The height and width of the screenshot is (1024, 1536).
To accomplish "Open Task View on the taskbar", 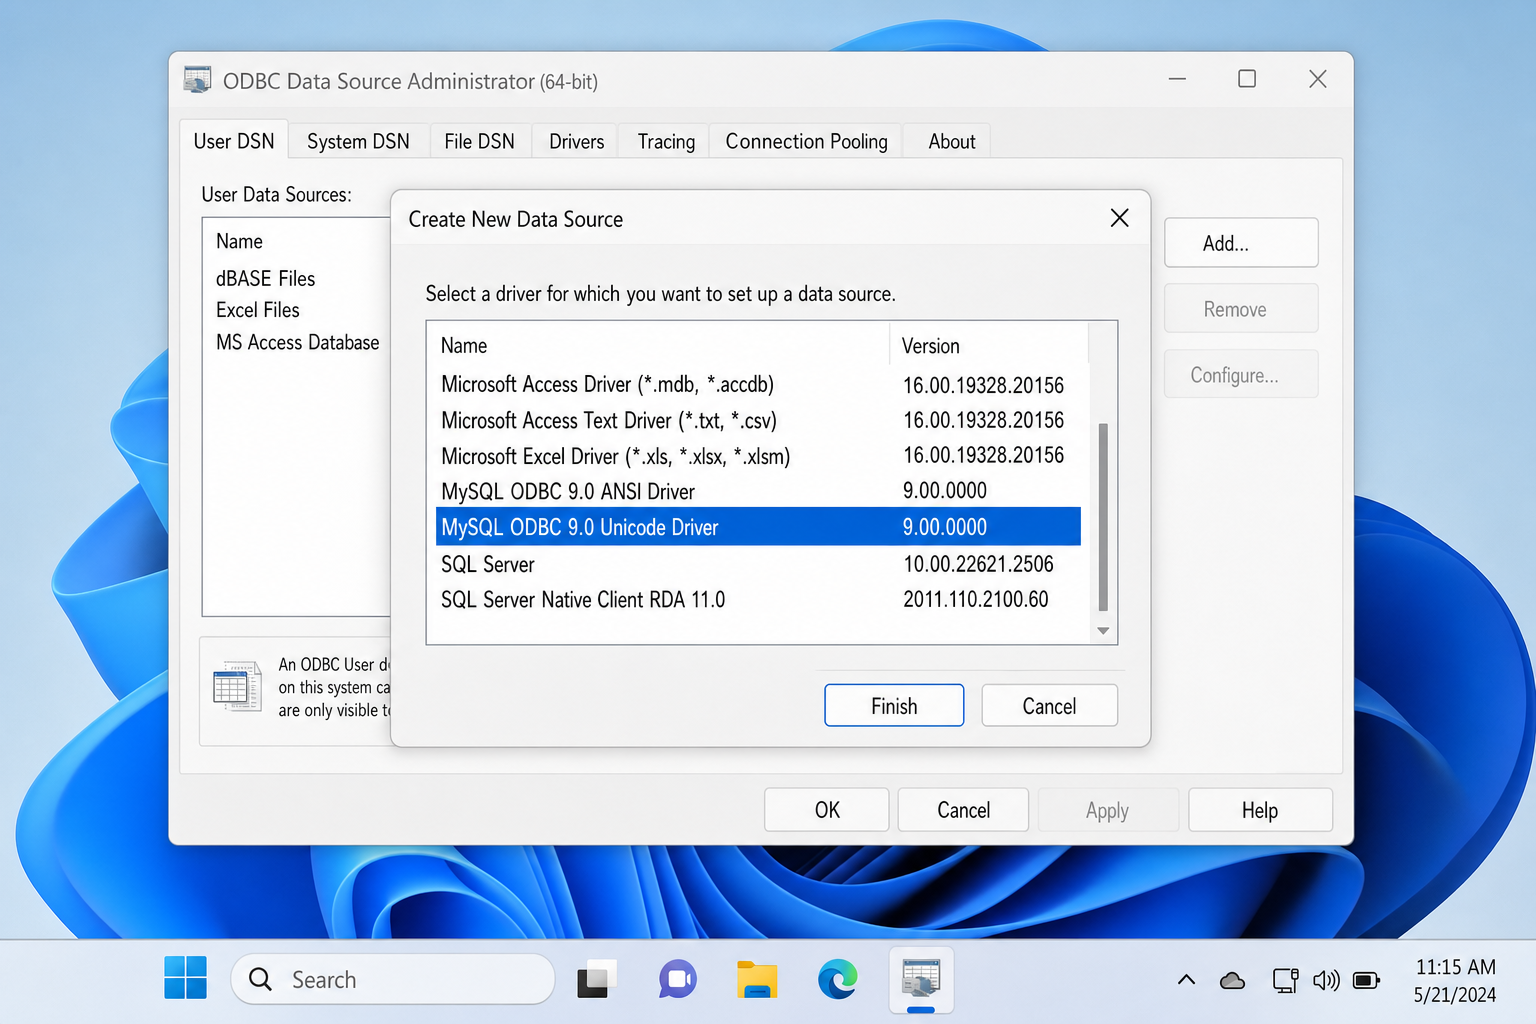I will click(597, 979).
